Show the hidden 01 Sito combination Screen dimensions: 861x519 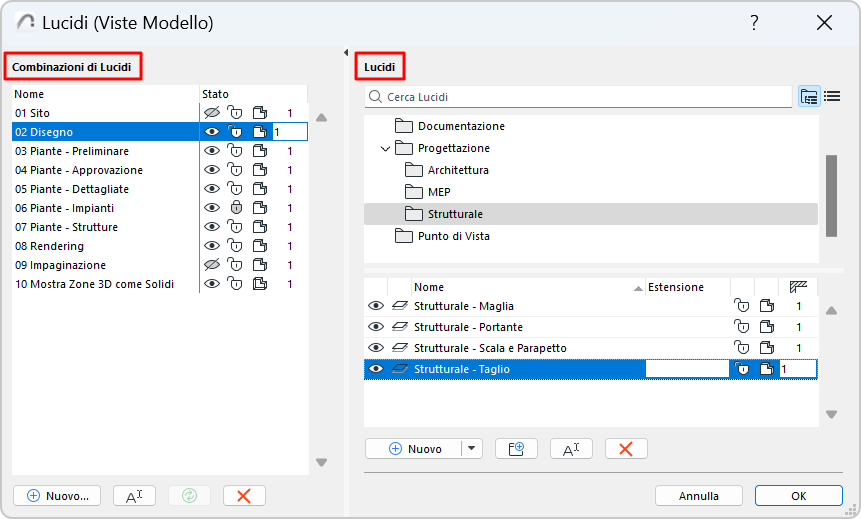click(x=211, y=113)
